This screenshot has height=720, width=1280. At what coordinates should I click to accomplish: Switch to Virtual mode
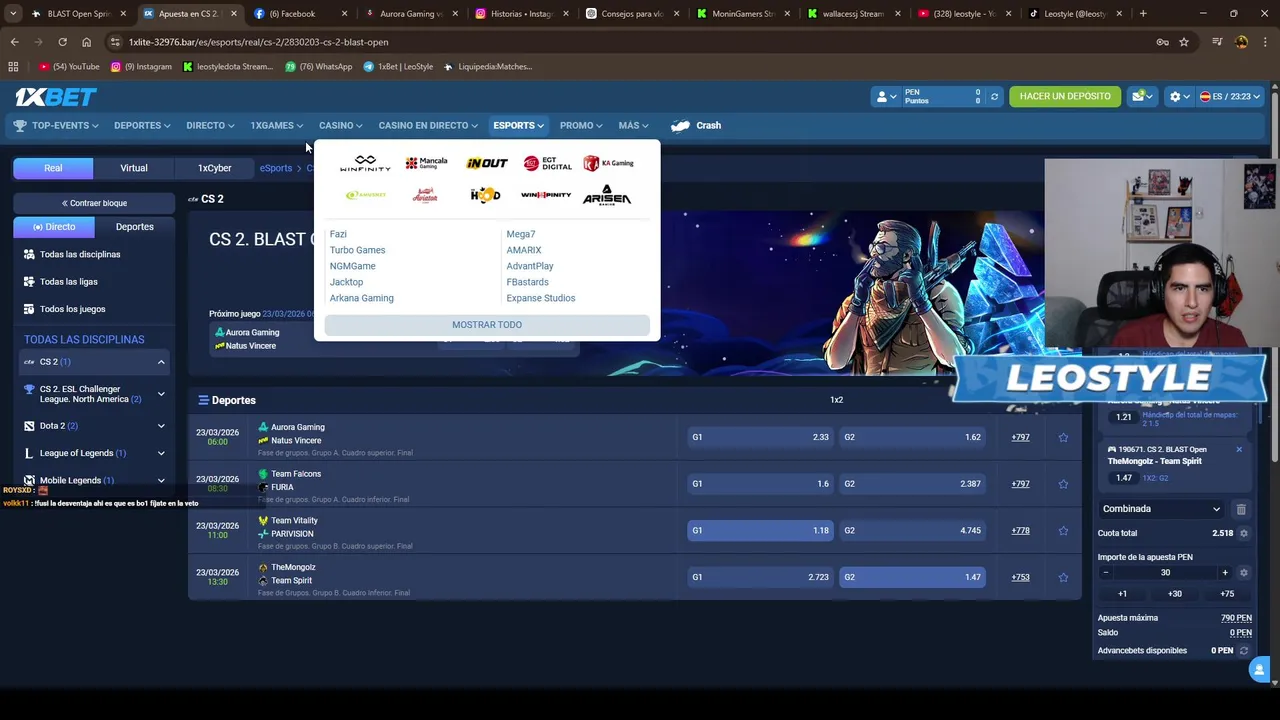pyautogui.click(x=134, y=168)
